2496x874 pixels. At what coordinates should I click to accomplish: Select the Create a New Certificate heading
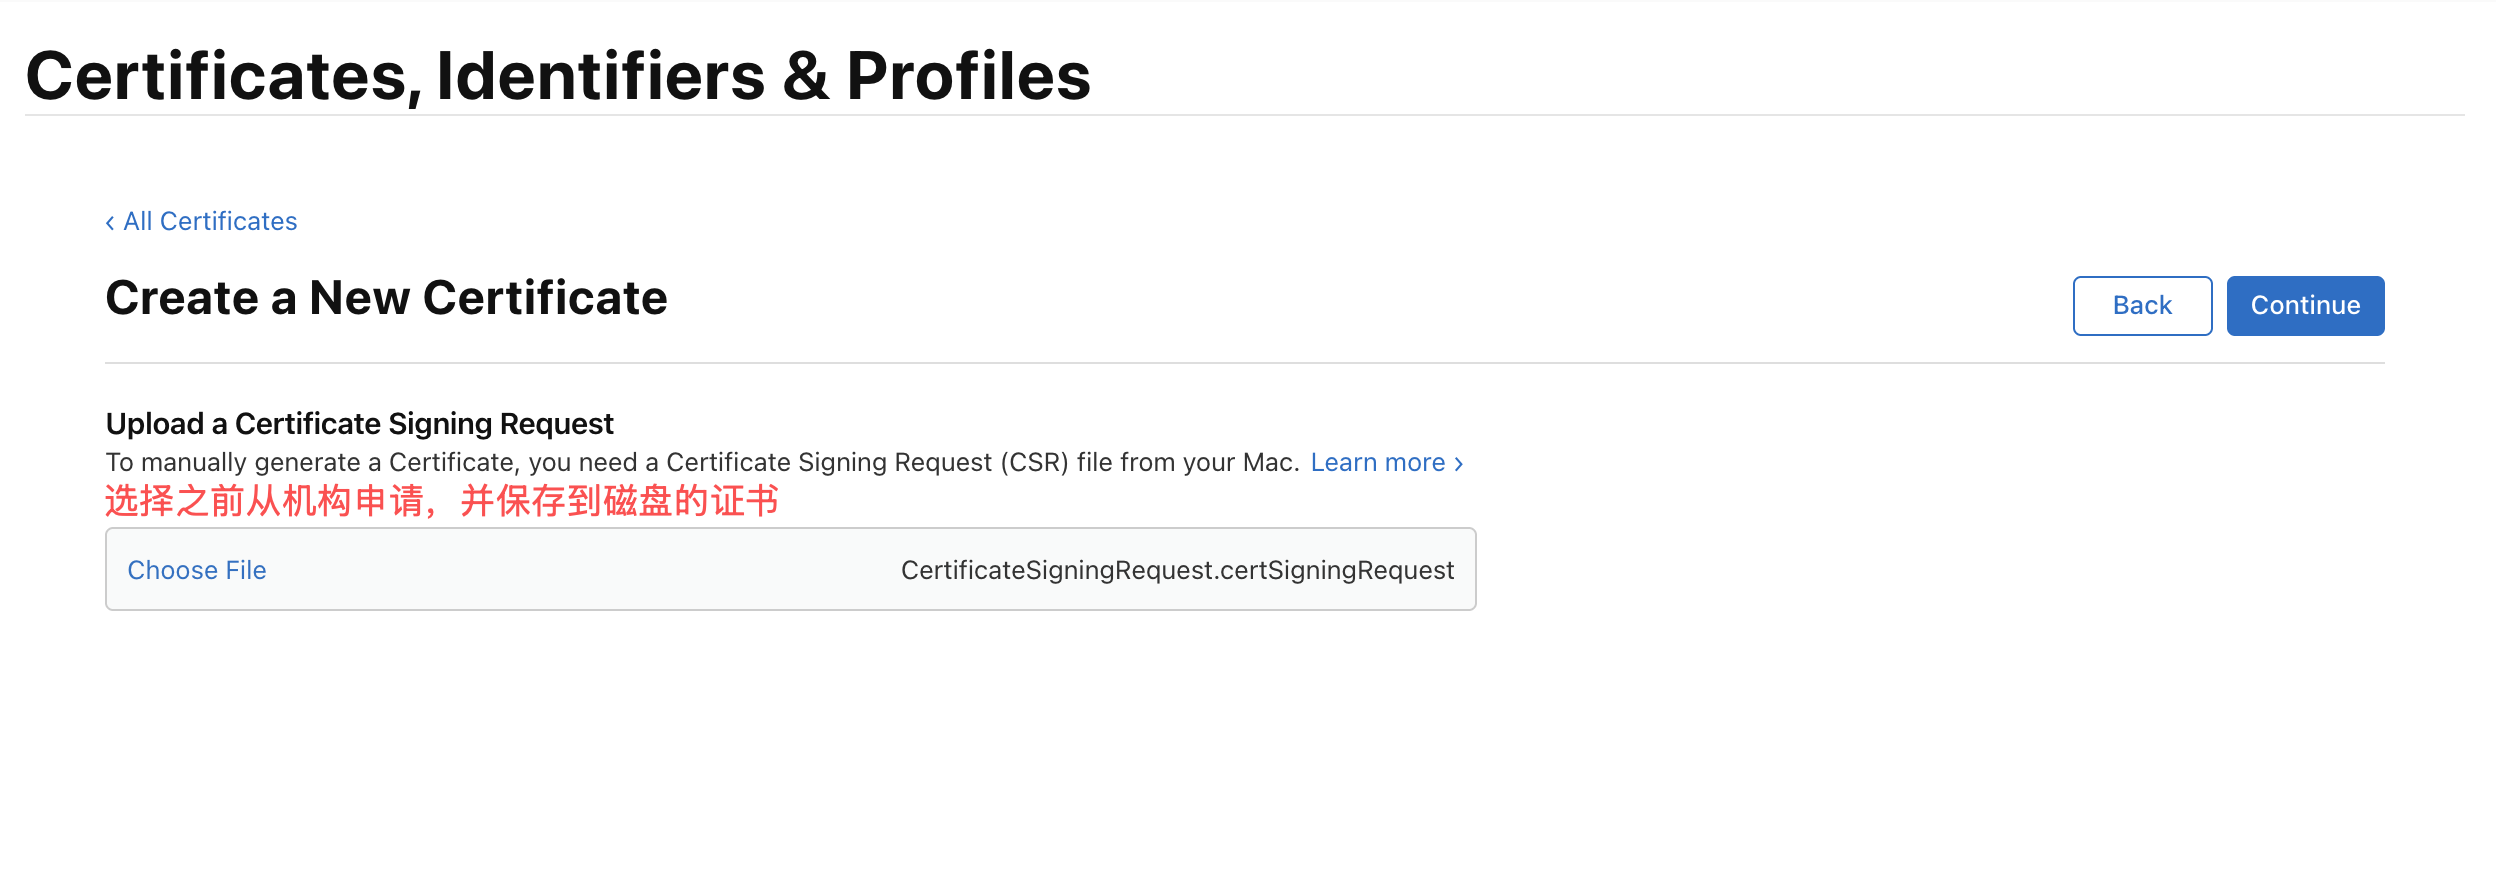[386, 298]
